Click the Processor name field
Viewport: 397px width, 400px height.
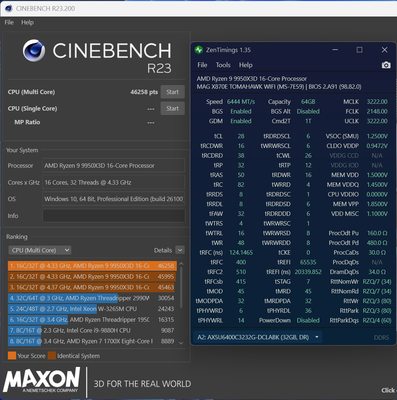click(x=114, y=165)
